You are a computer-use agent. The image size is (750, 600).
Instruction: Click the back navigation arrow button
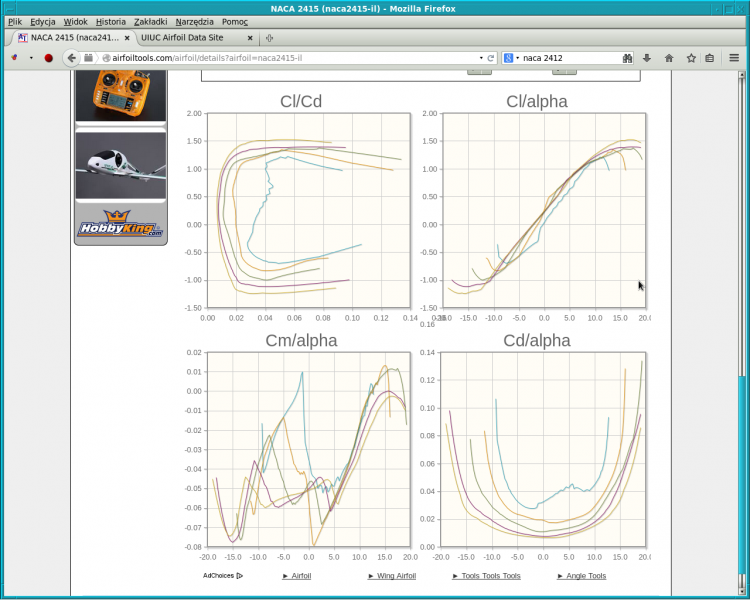[72, 58]
